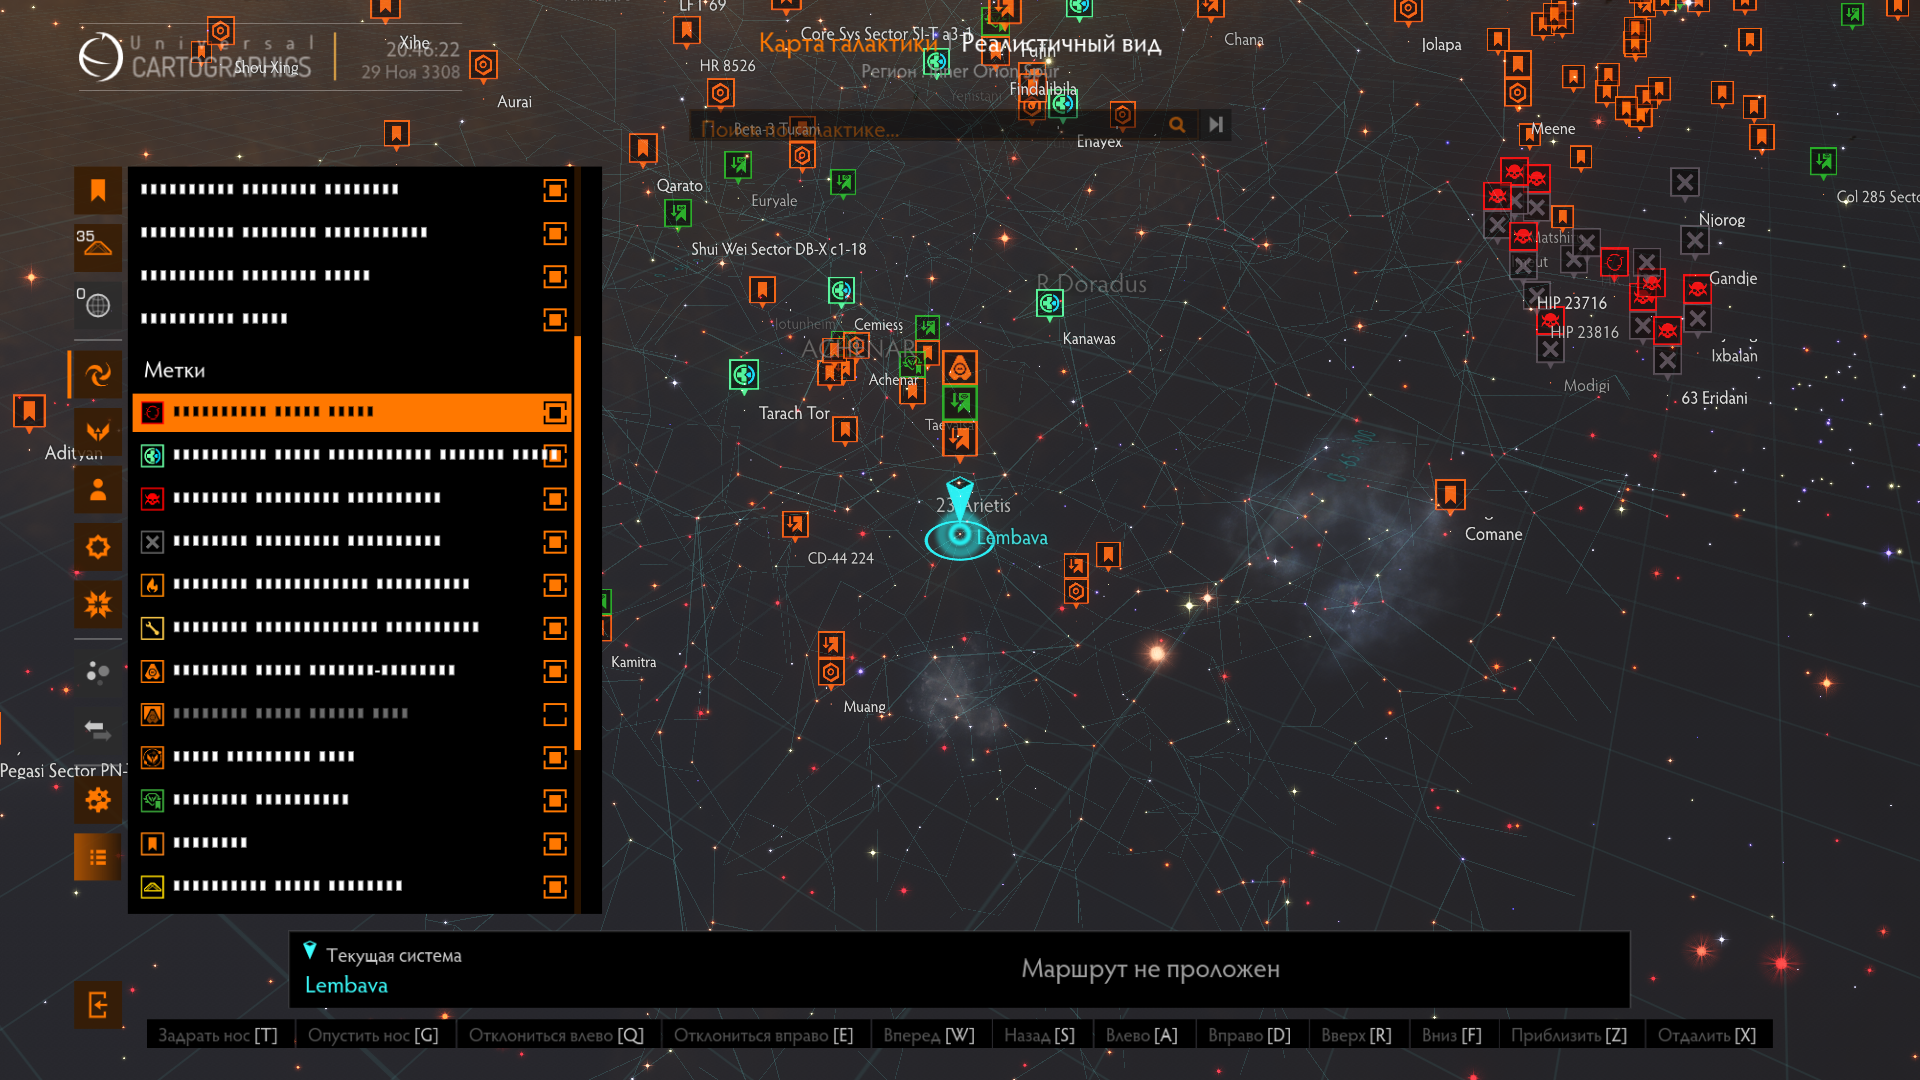1920x1080 pixels.
Task: Toggle checkbox of grey X marker row
Action: tap(555, 541)
